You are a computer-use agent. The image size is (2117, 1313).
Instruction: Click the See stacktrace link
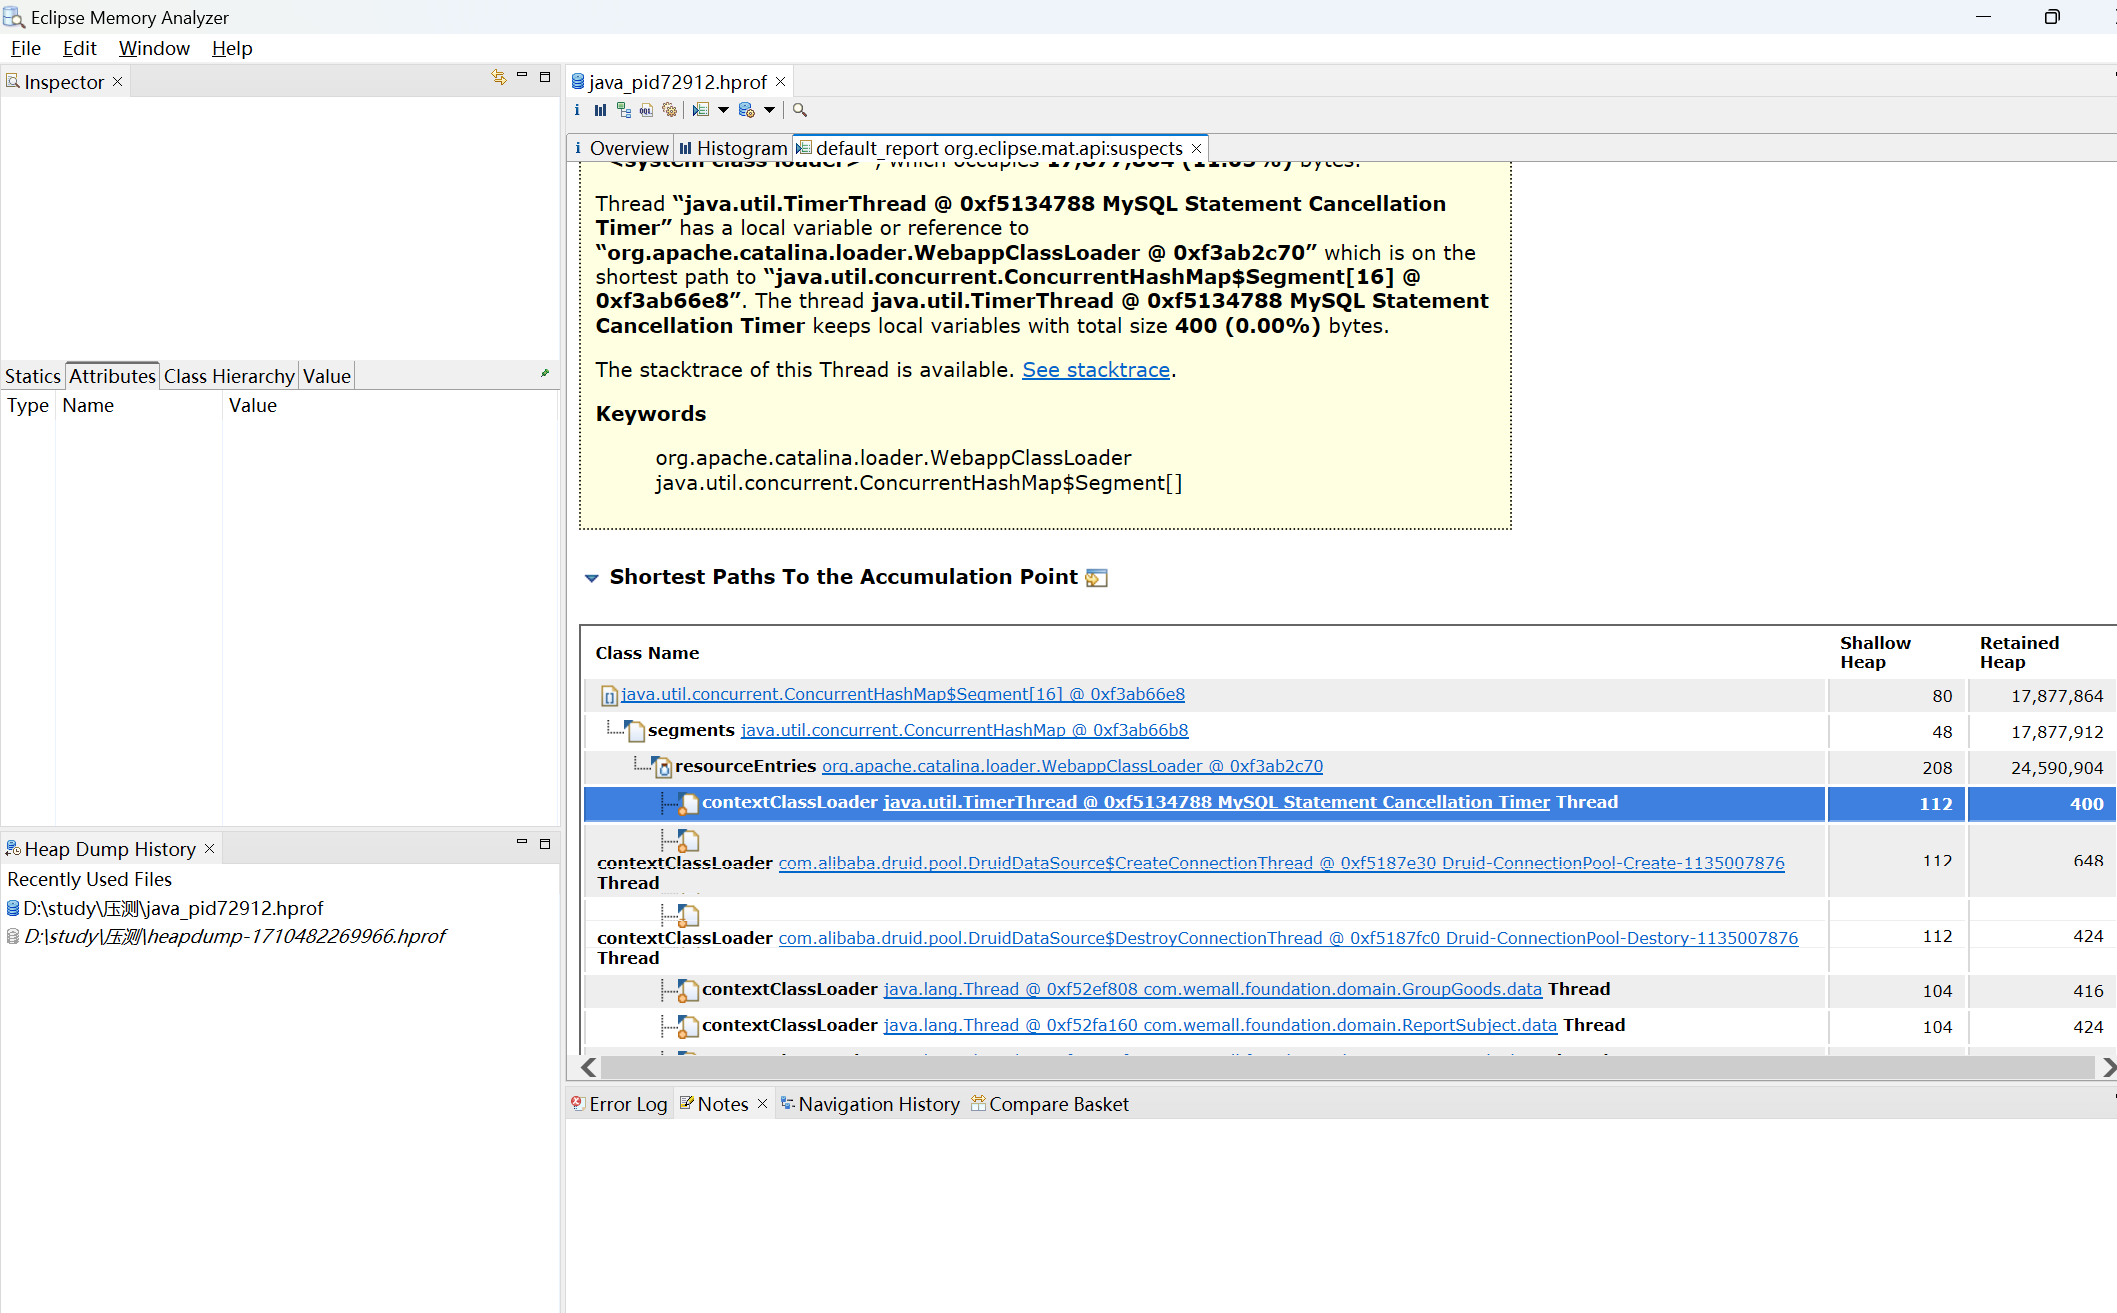[x=1095, y=370]
